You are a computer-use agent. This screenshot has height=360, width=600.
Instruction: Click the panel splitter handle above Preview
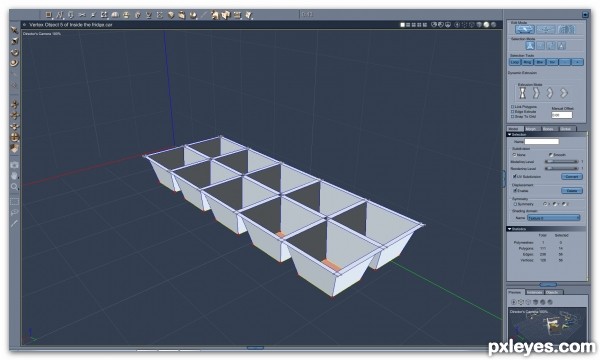548,285
